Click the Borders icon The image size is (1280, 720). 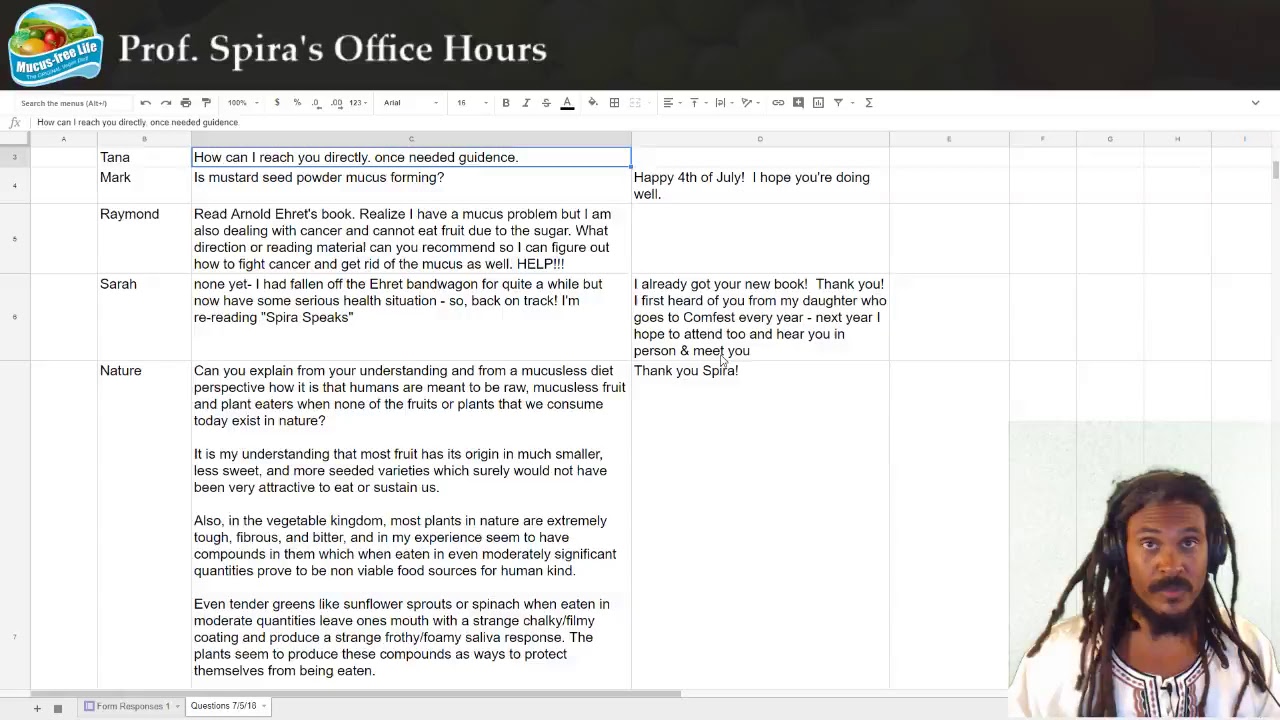click(x=614, y=103)
